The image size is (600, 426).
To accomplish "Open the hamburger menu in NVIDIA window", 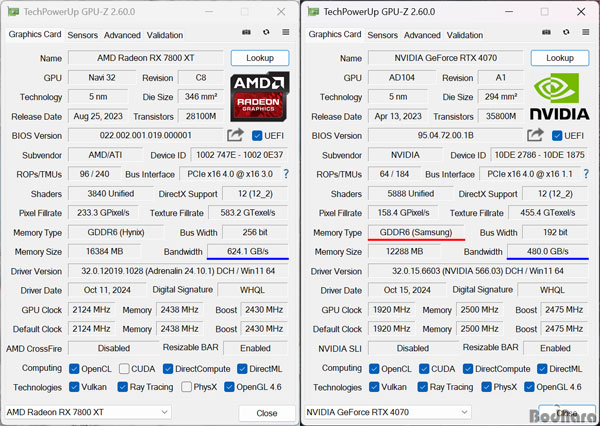I will click(585, 34).
